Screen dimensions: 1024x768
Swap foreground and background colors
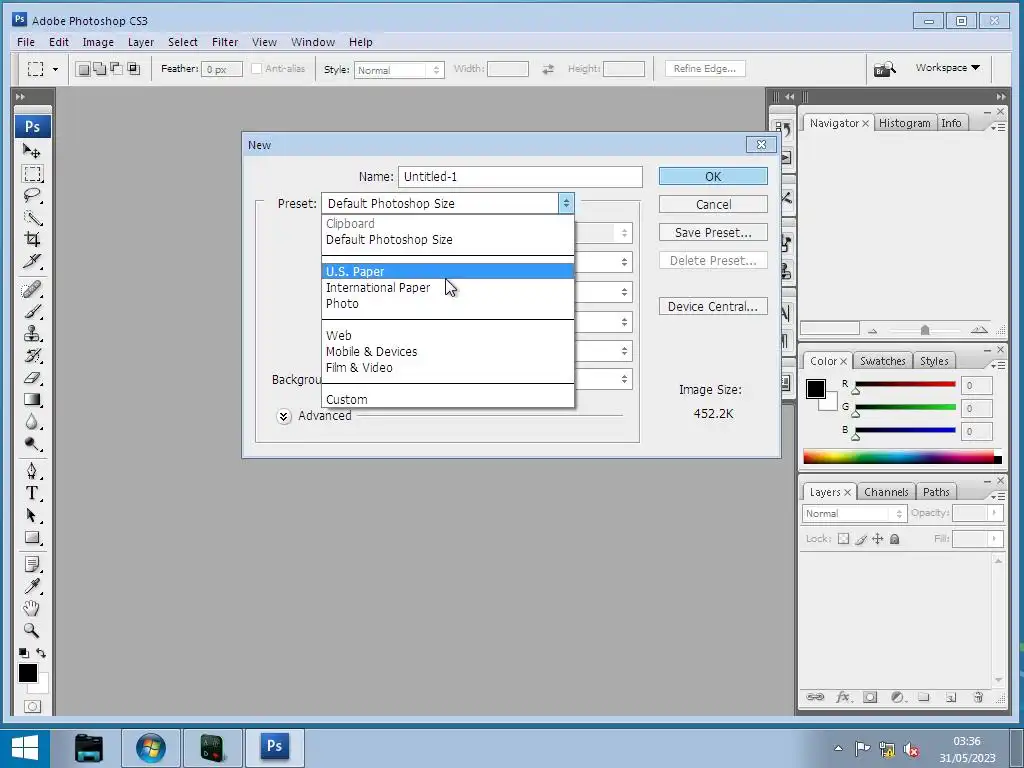[x=41, y=652]
